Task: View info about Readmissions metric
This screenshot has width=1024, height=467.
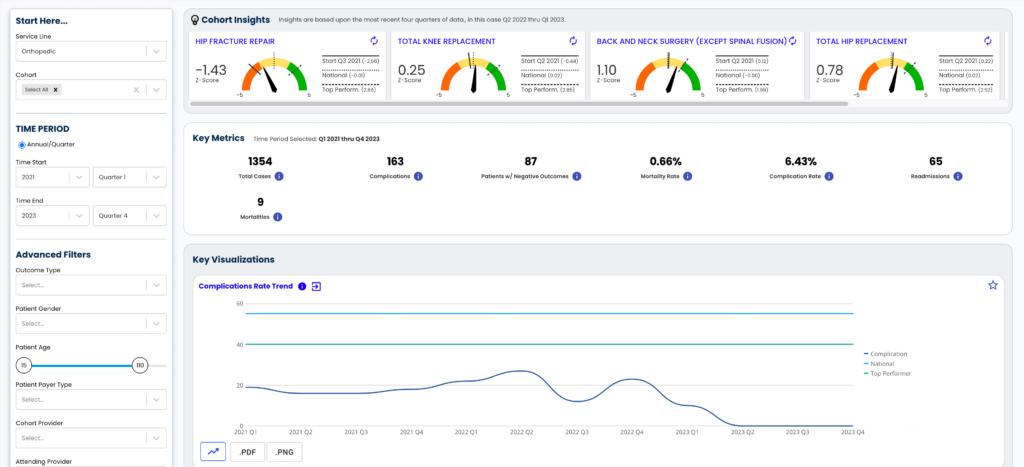Action: [957, 176]
